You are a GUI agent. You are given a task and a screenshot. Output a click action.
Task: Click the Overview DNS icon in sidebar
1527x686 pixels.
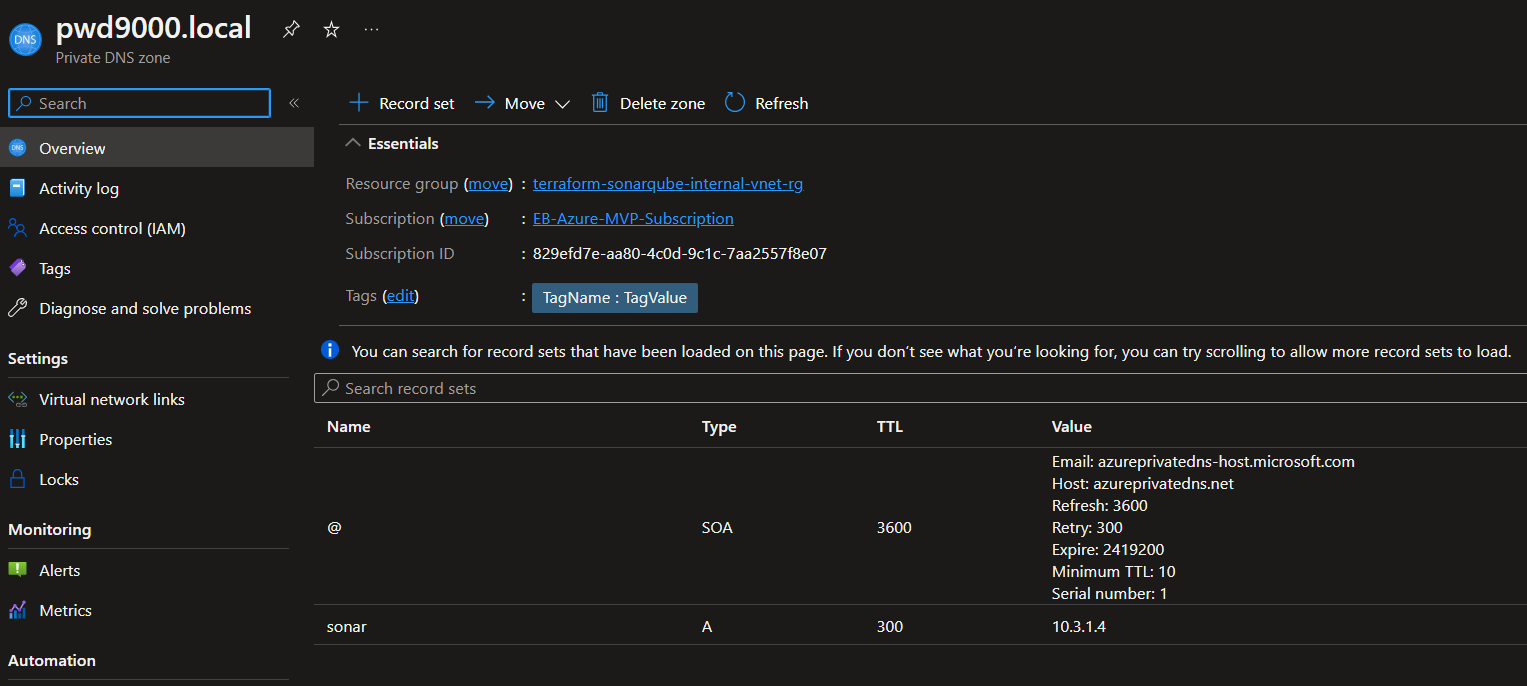tap(17, 148)
